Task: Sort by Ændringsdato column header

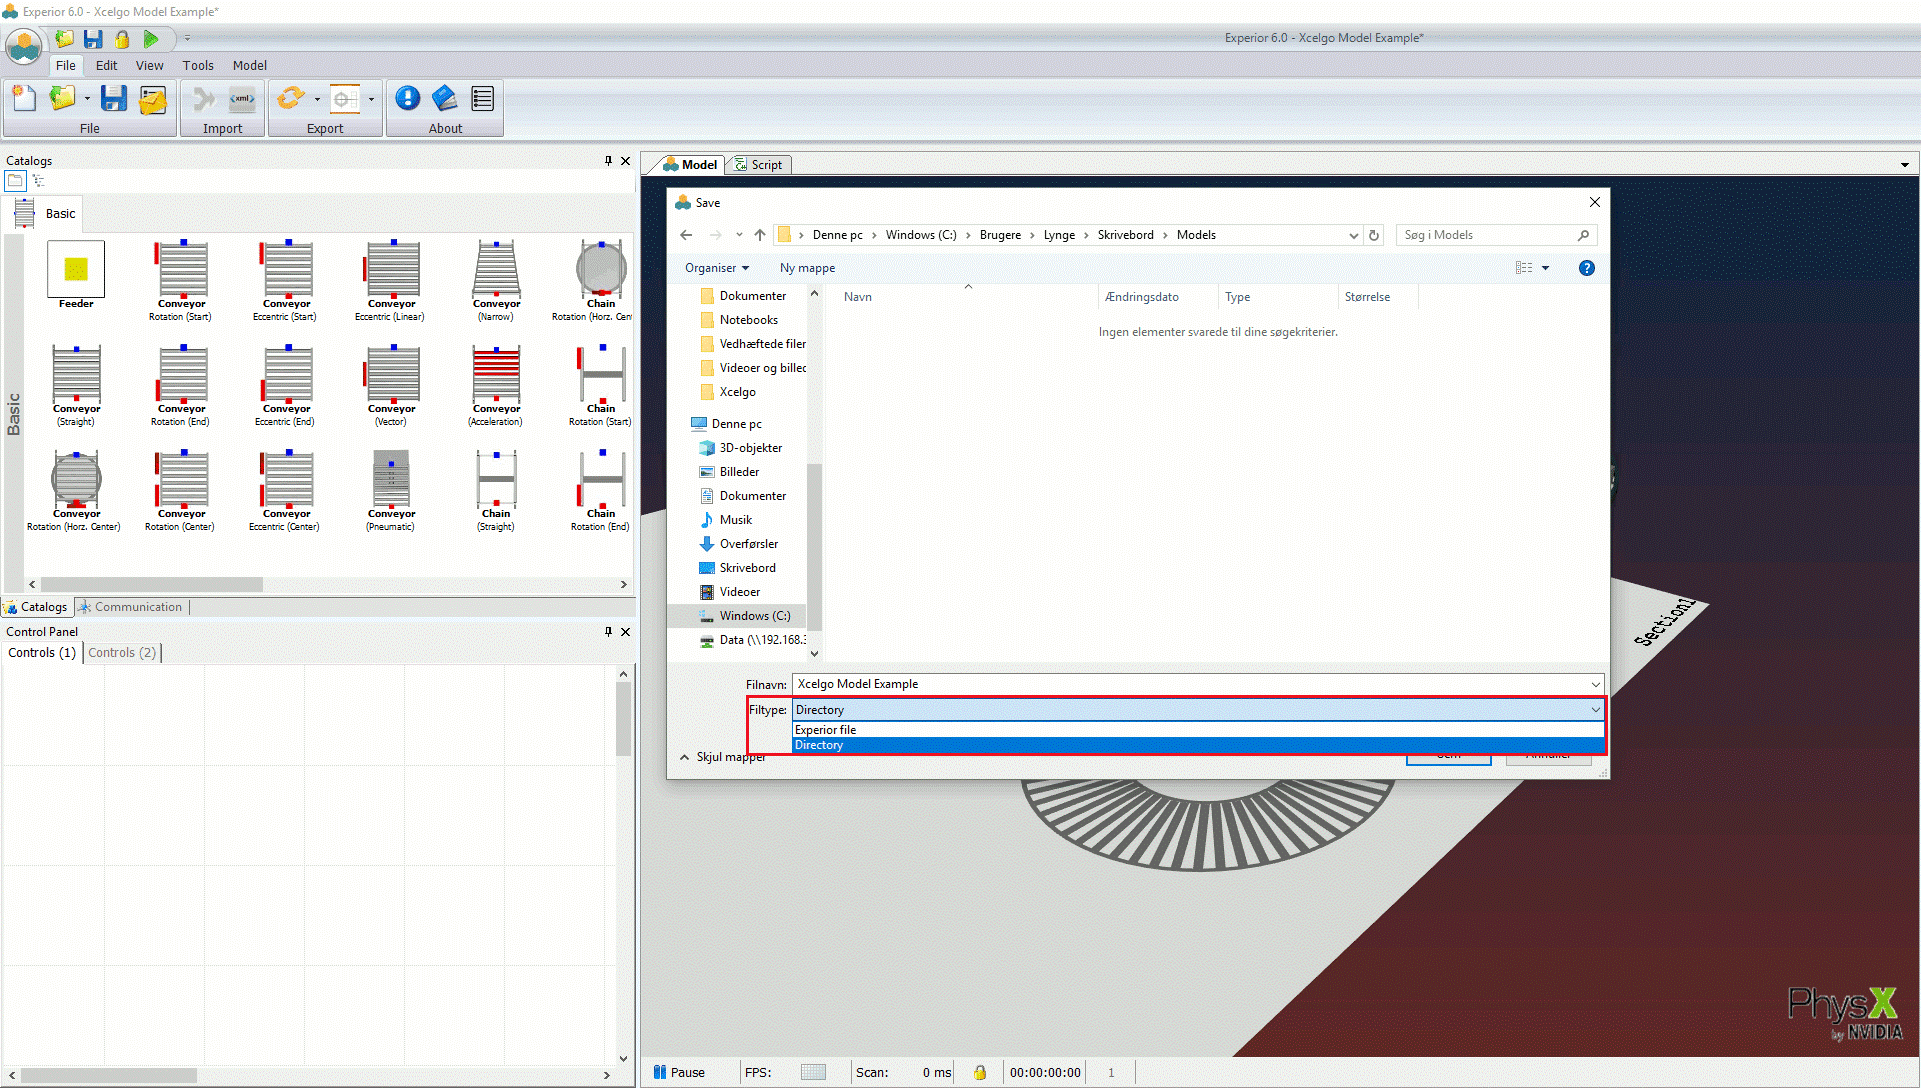Action: point(1141,297)
